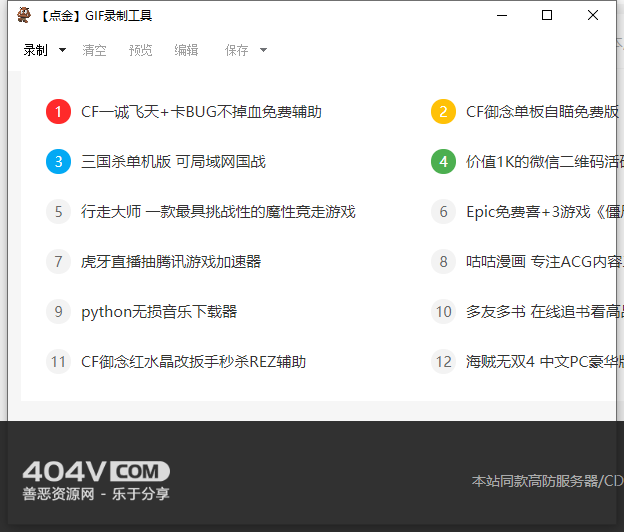Click the 预览 toolbar item

click(x=140, y=50)
